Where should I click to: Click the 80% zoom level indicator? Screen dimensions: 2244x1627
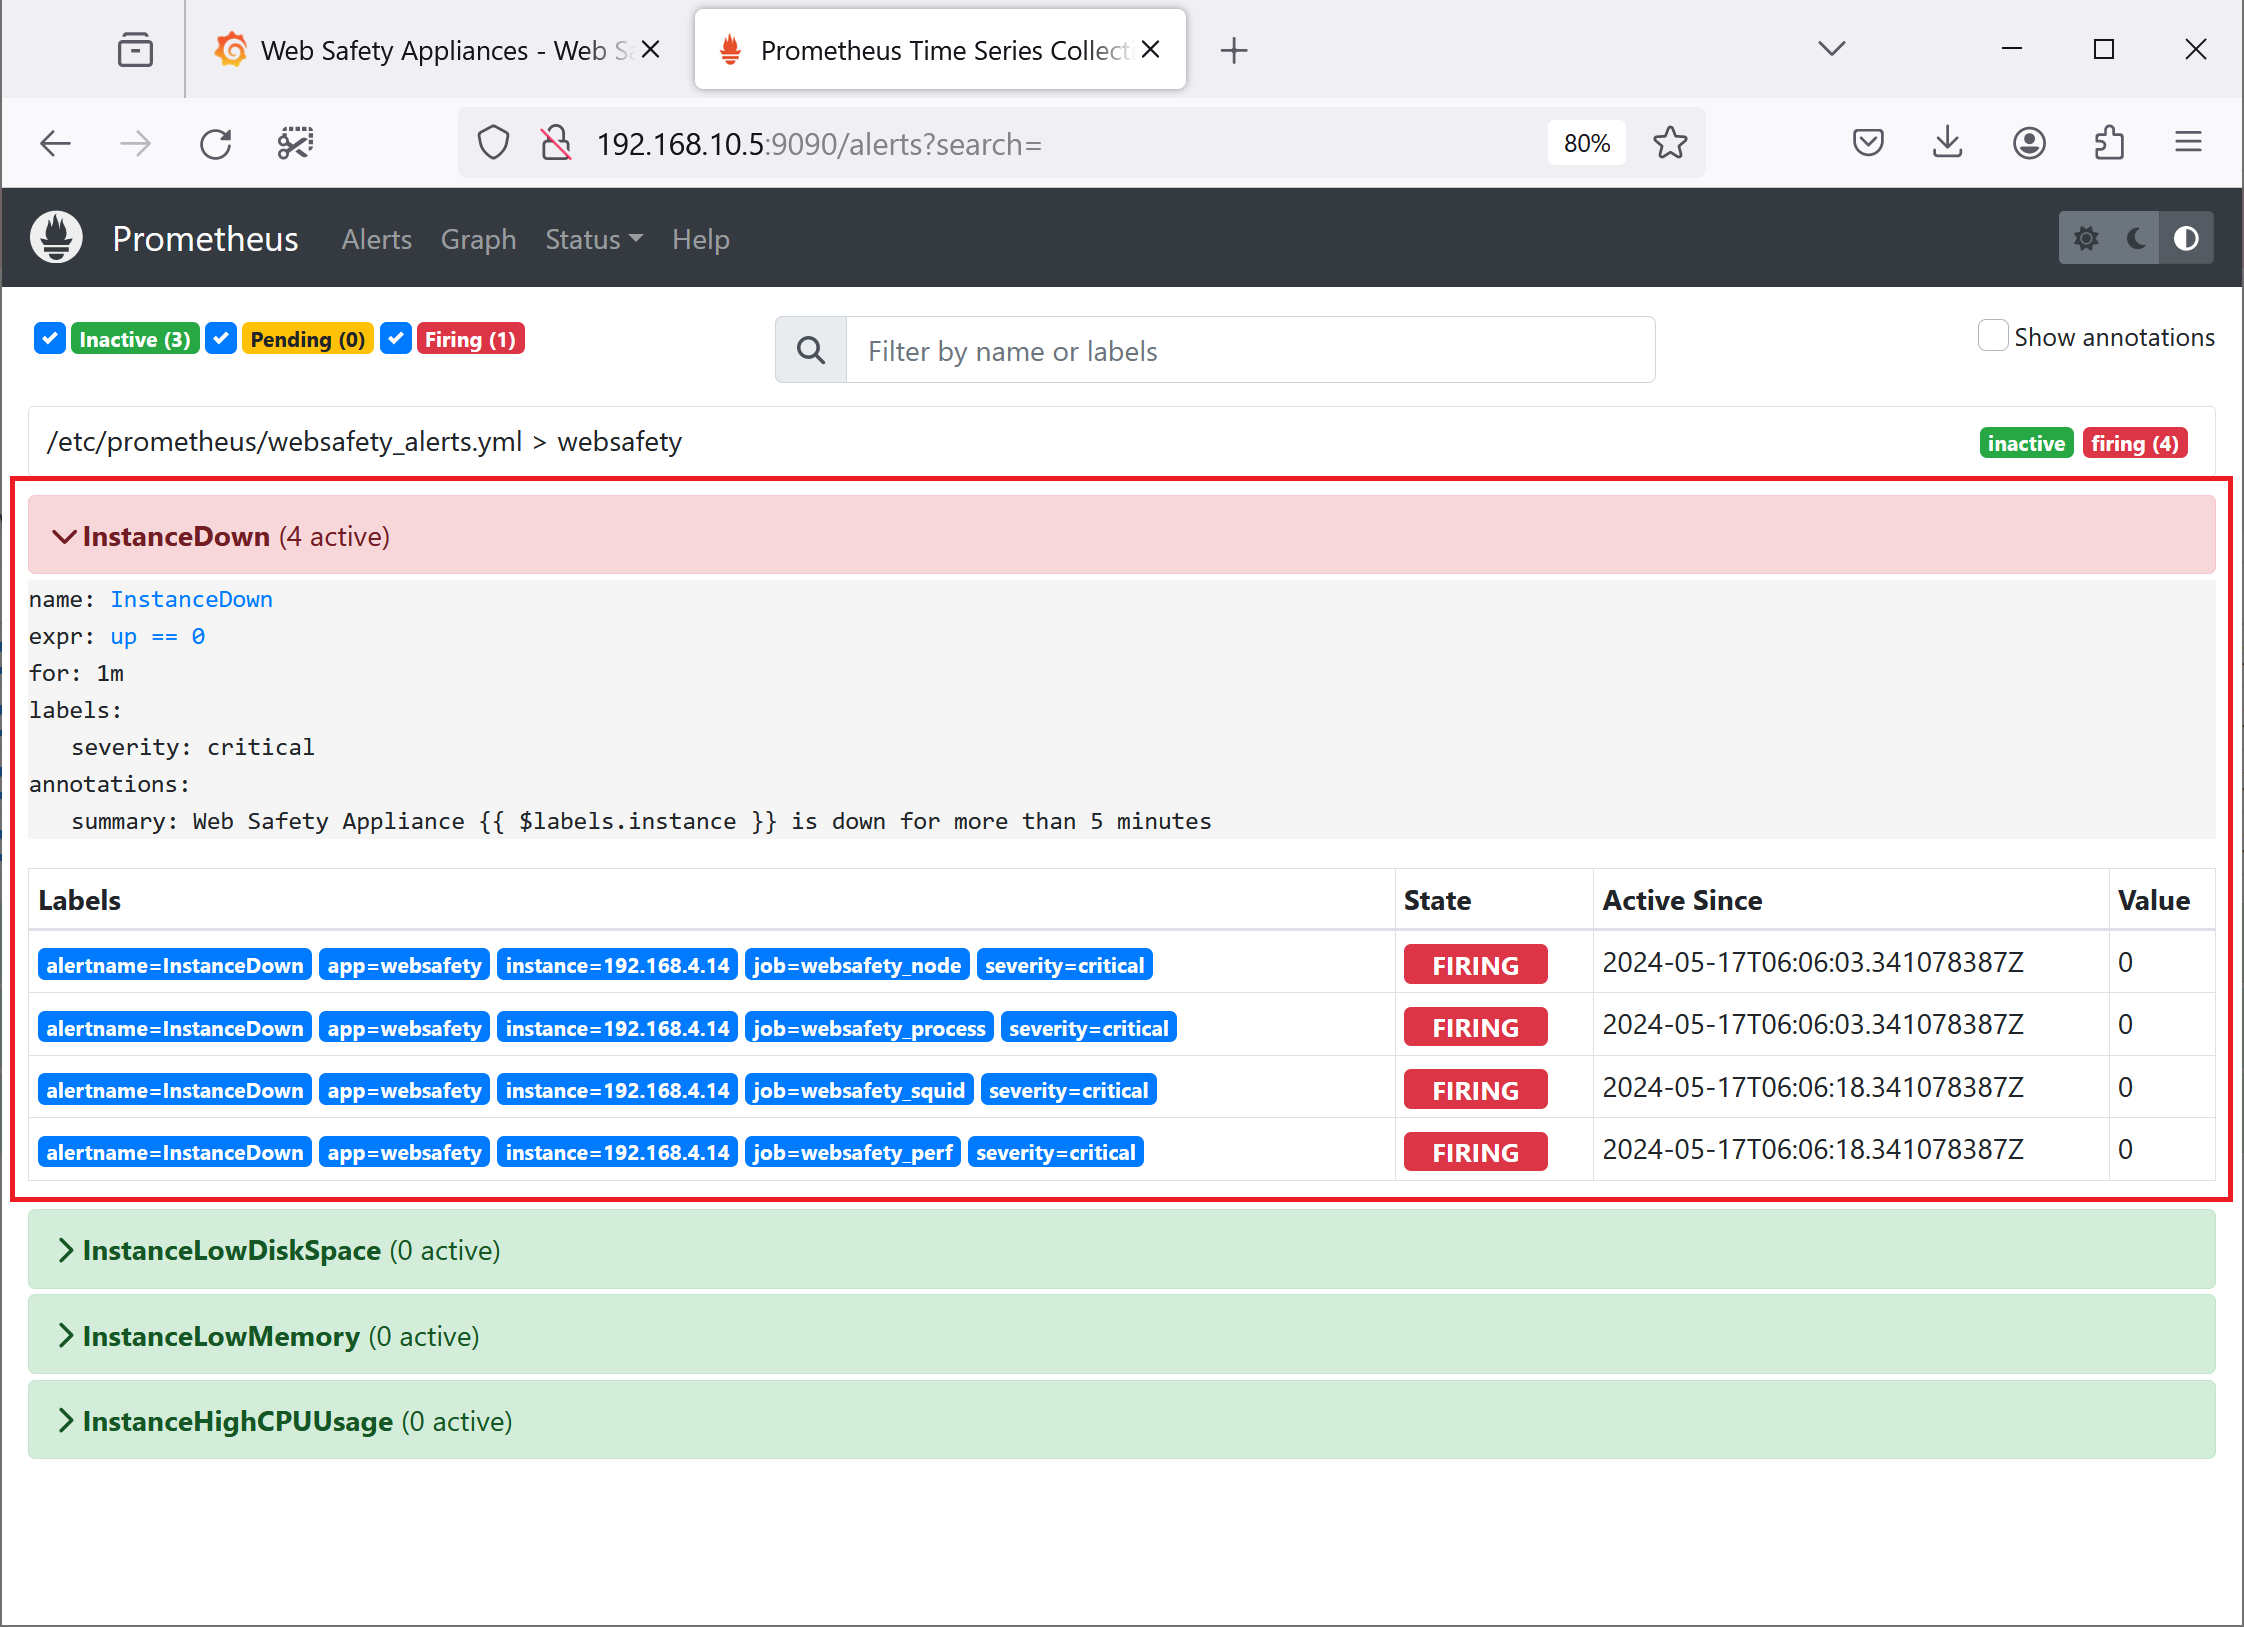(1587, 143)
